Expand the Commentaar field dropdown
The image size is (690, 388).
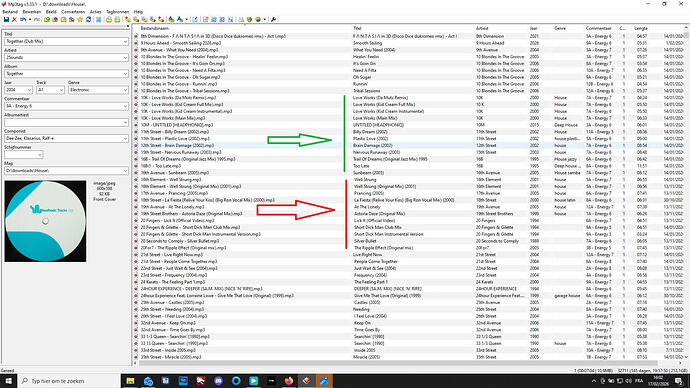125,106
